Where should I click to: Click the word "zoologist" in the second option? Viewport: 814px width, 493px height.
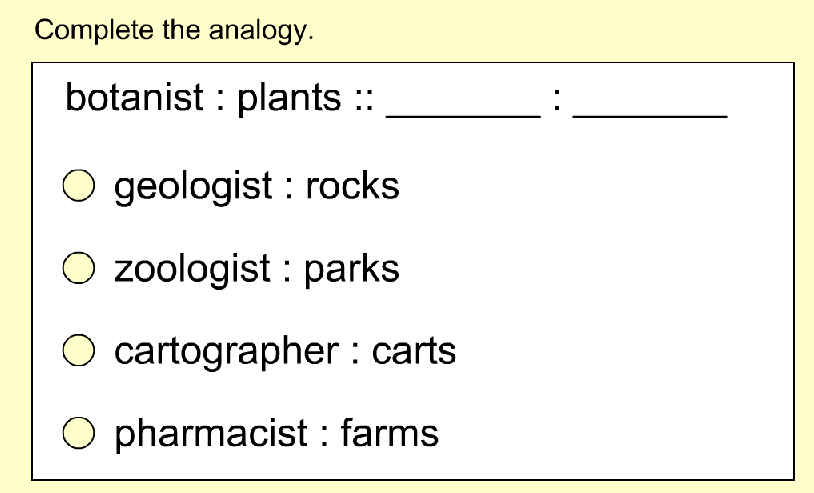click(x=192, y=270)
